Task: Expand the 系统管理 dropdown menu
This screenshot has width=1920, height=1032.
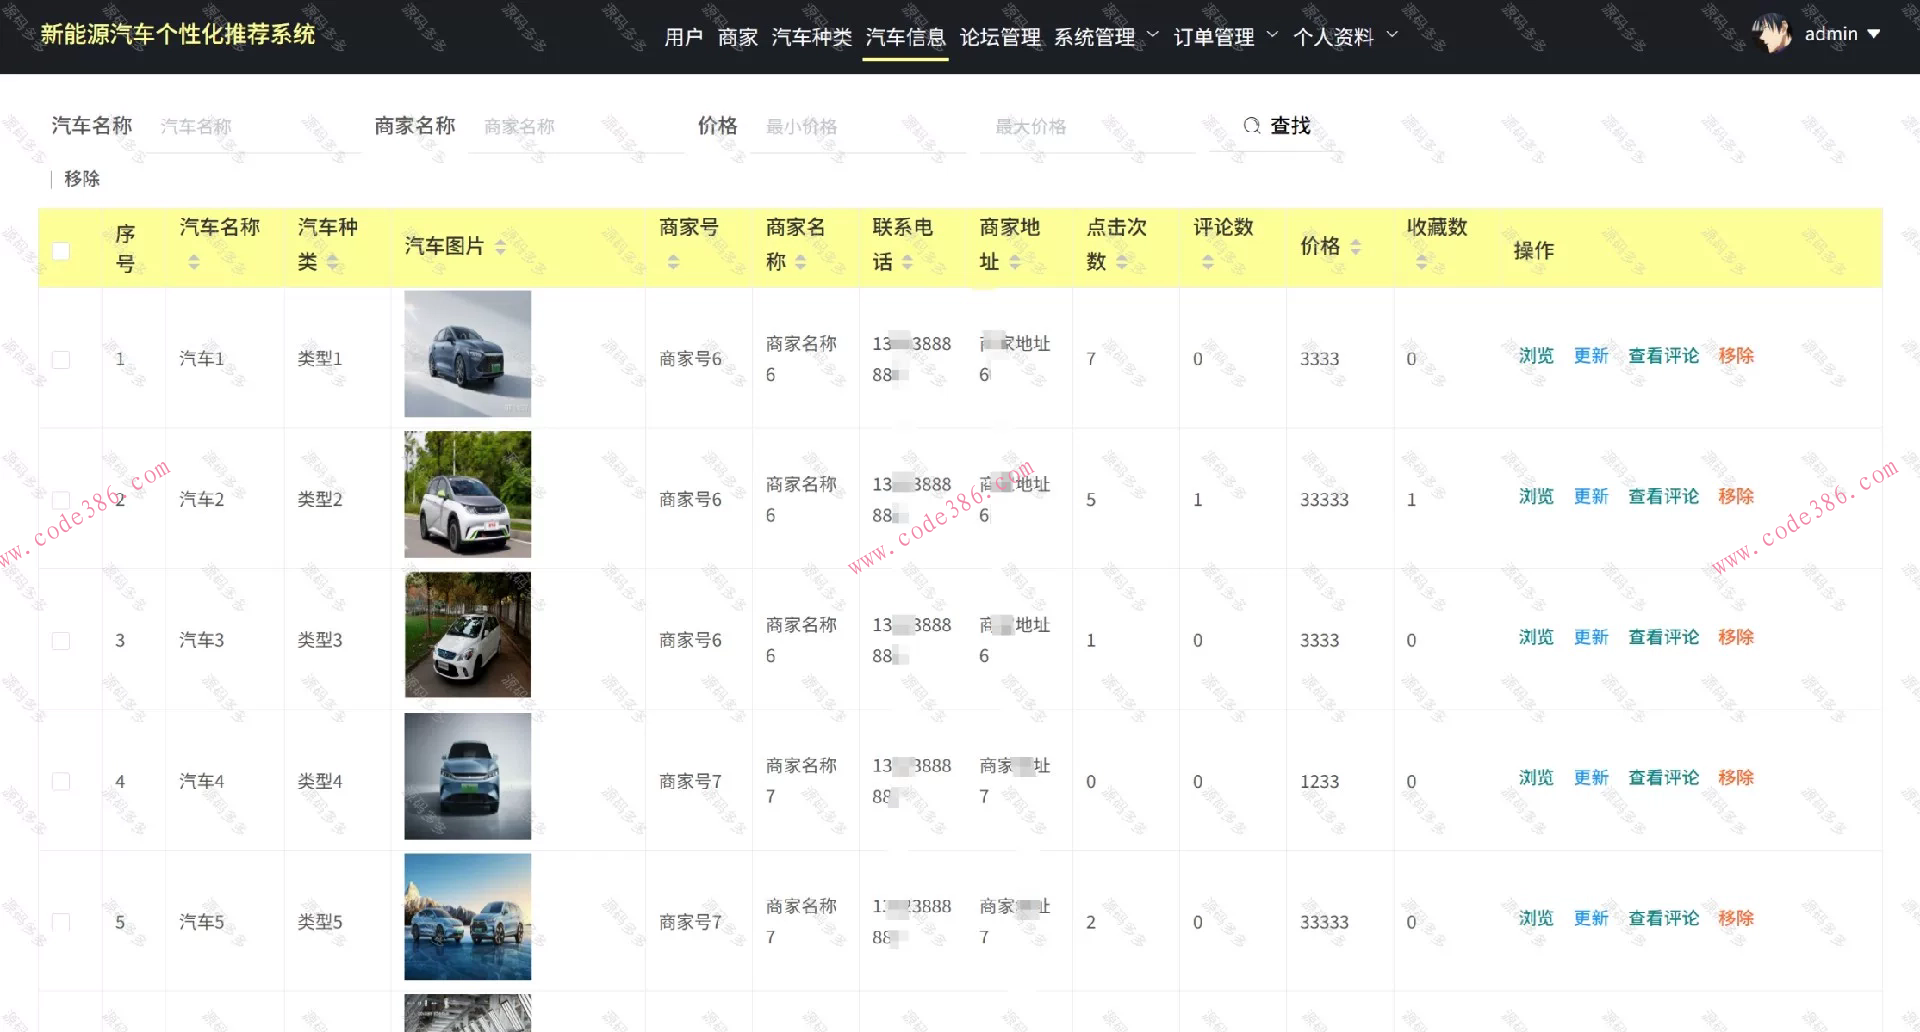Action: click(1094, 37)
